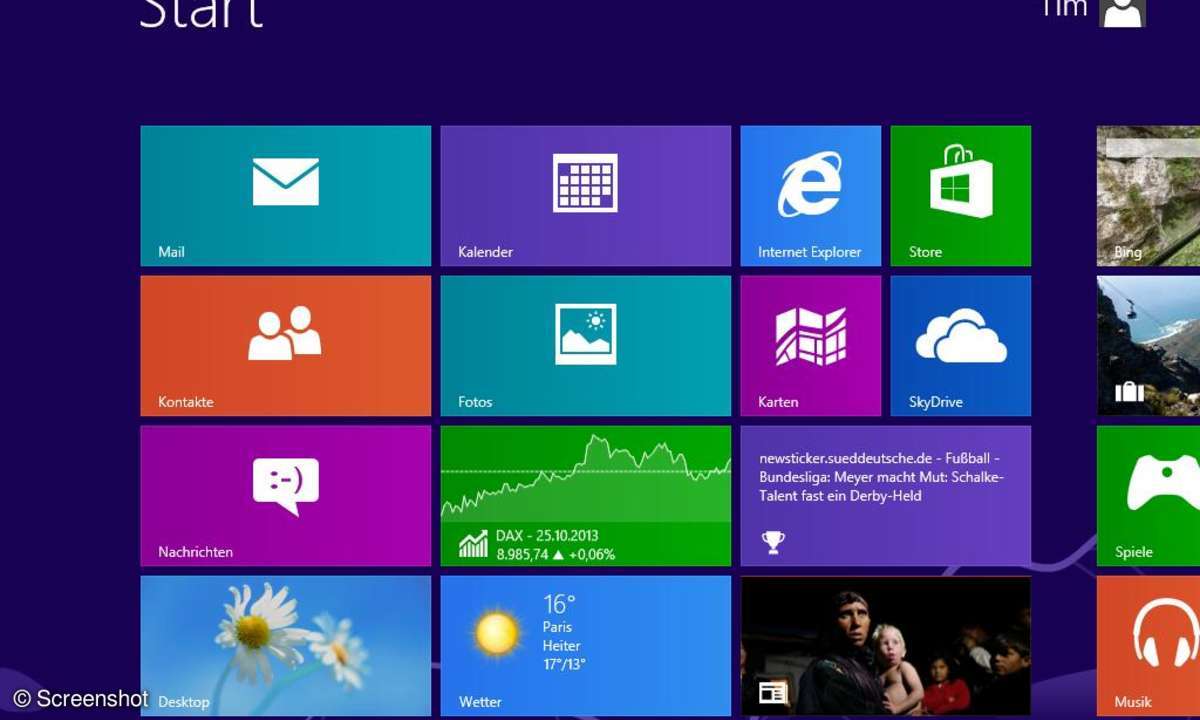Launch the Fotos app tile
This screenshot has width=1200, height=720.
[x=586, y=346]
